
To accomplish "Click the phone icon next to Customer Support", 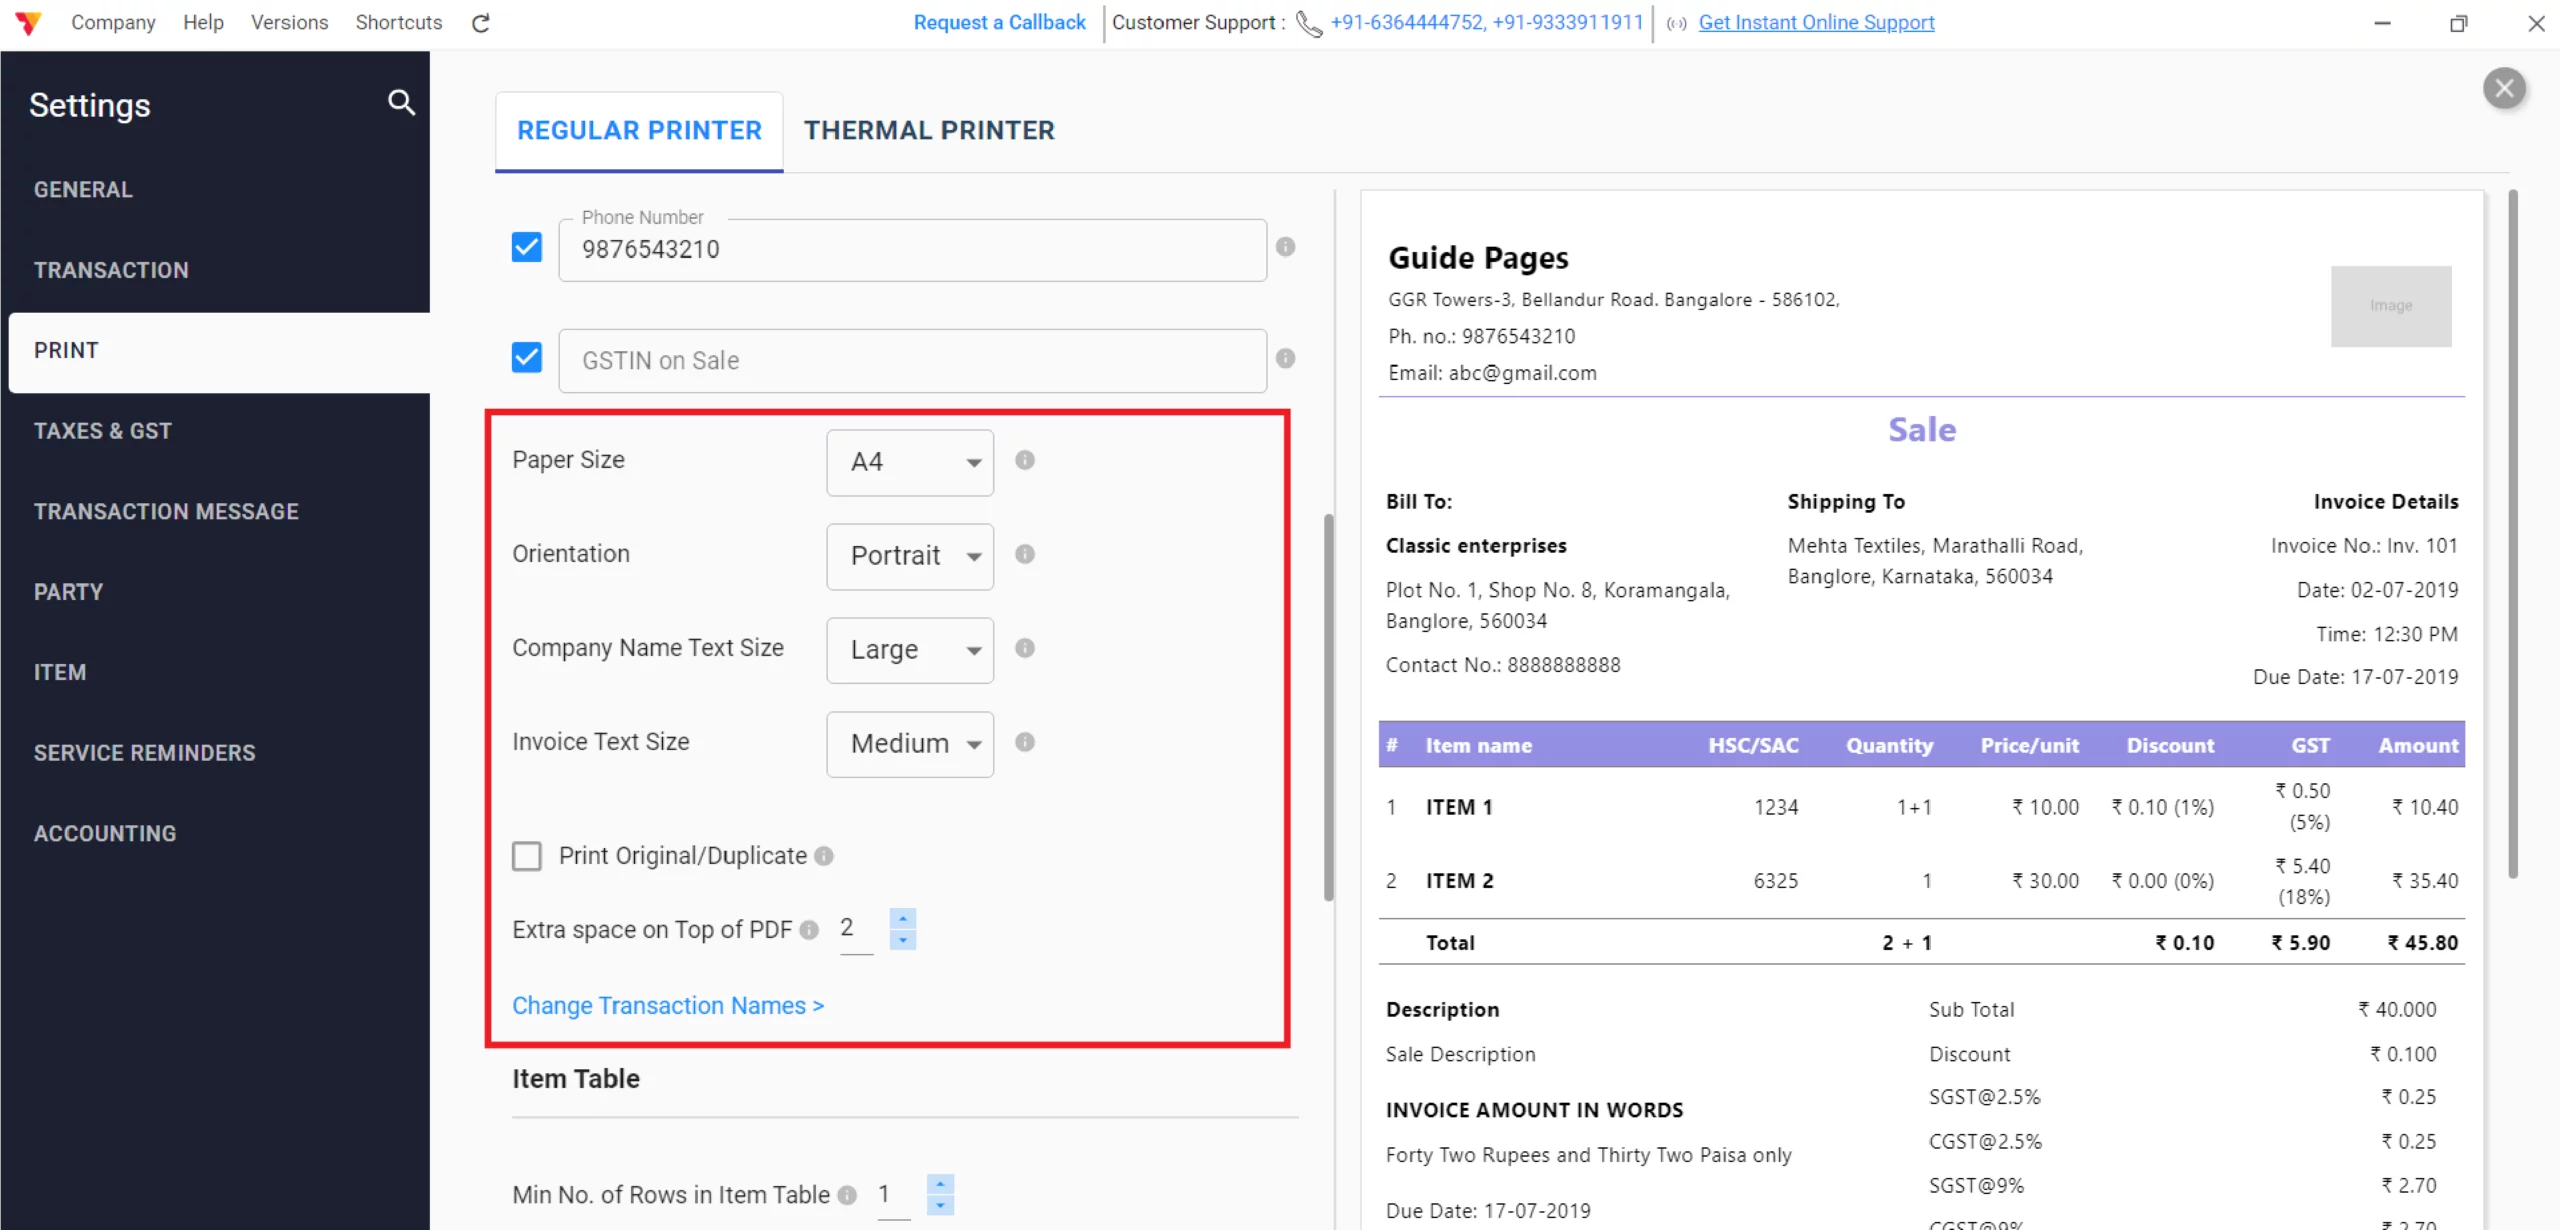I will (x=1308, y=24).
